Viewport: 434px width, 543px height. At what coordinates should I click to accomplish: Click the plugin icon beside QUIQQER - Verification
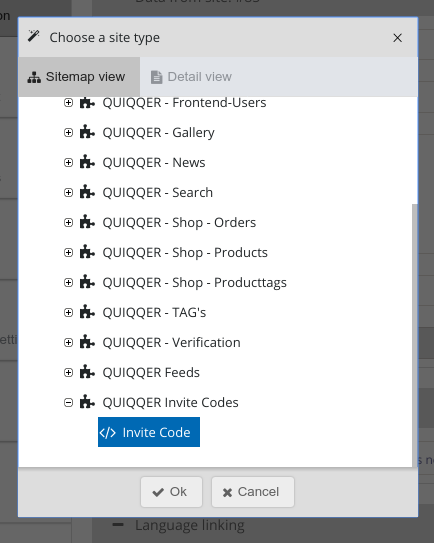(x=87, y=342)
